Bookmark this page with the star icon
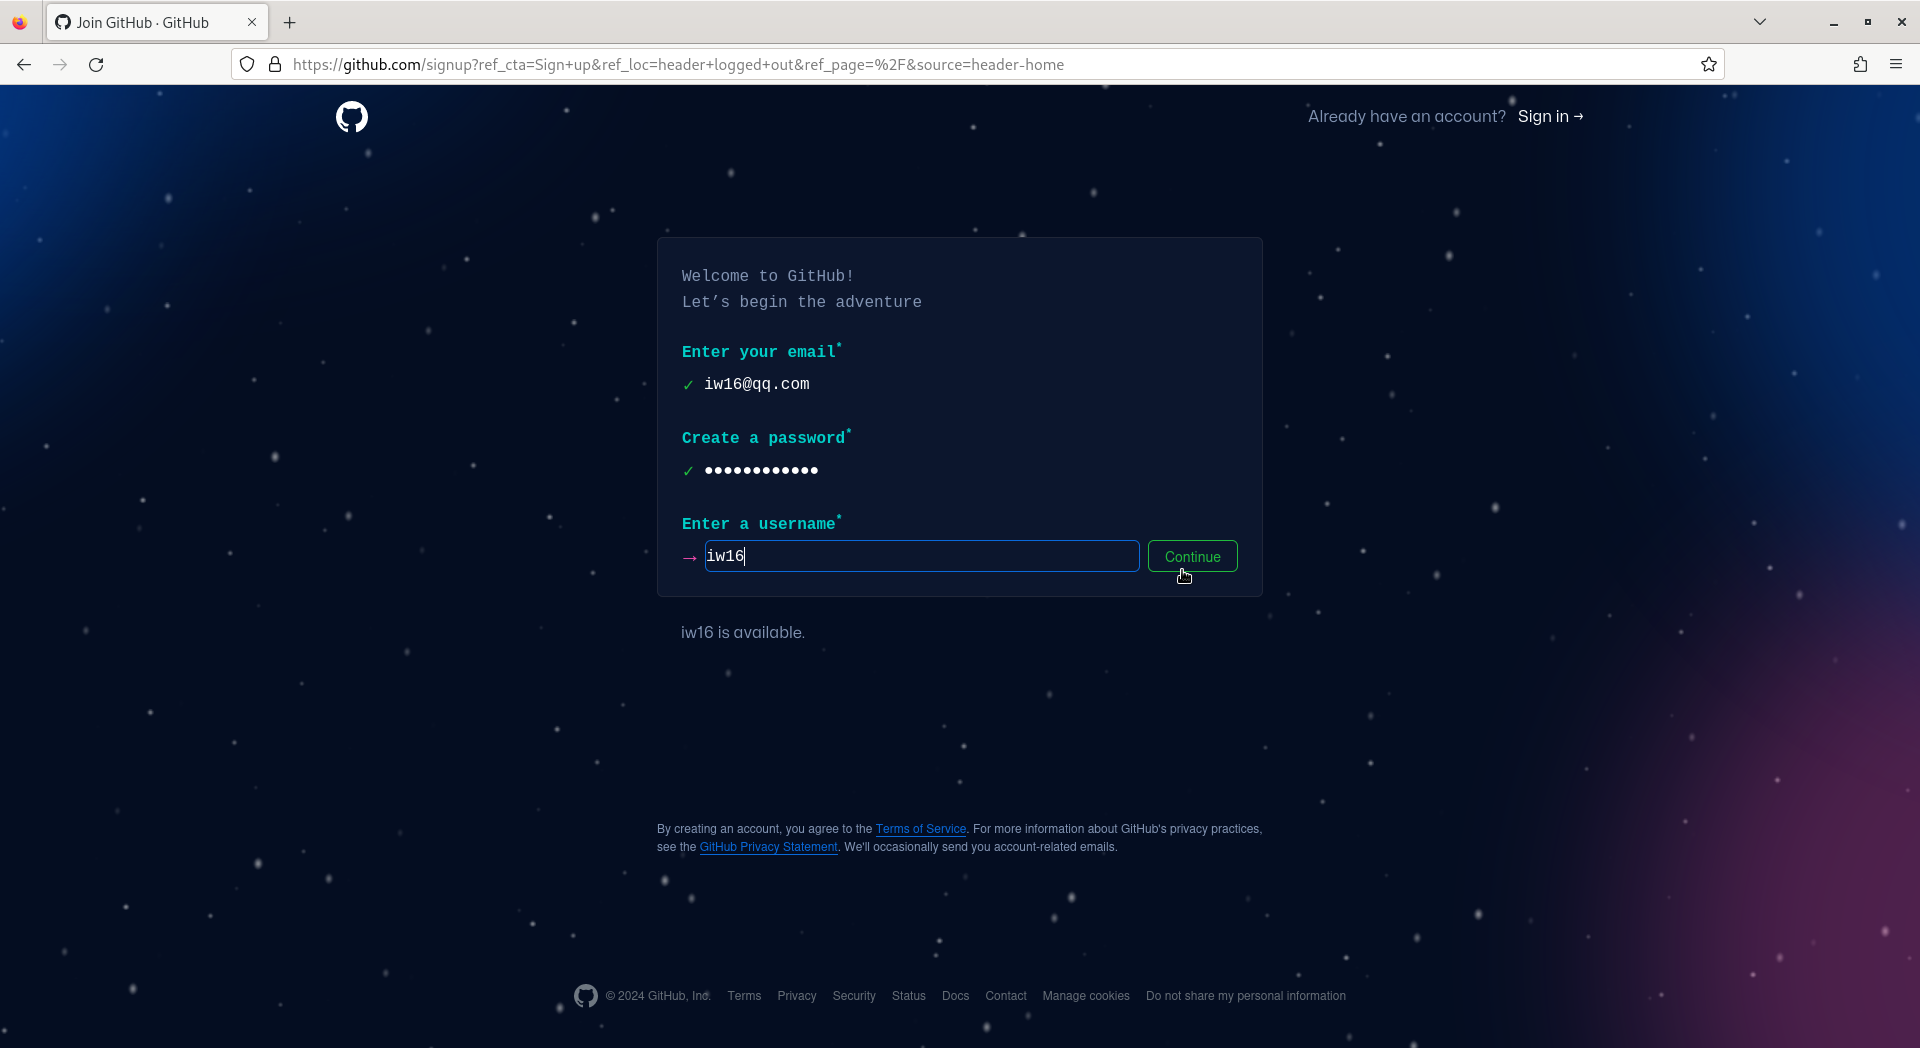This screenshot has width=1920, height=1048. 1709,65
